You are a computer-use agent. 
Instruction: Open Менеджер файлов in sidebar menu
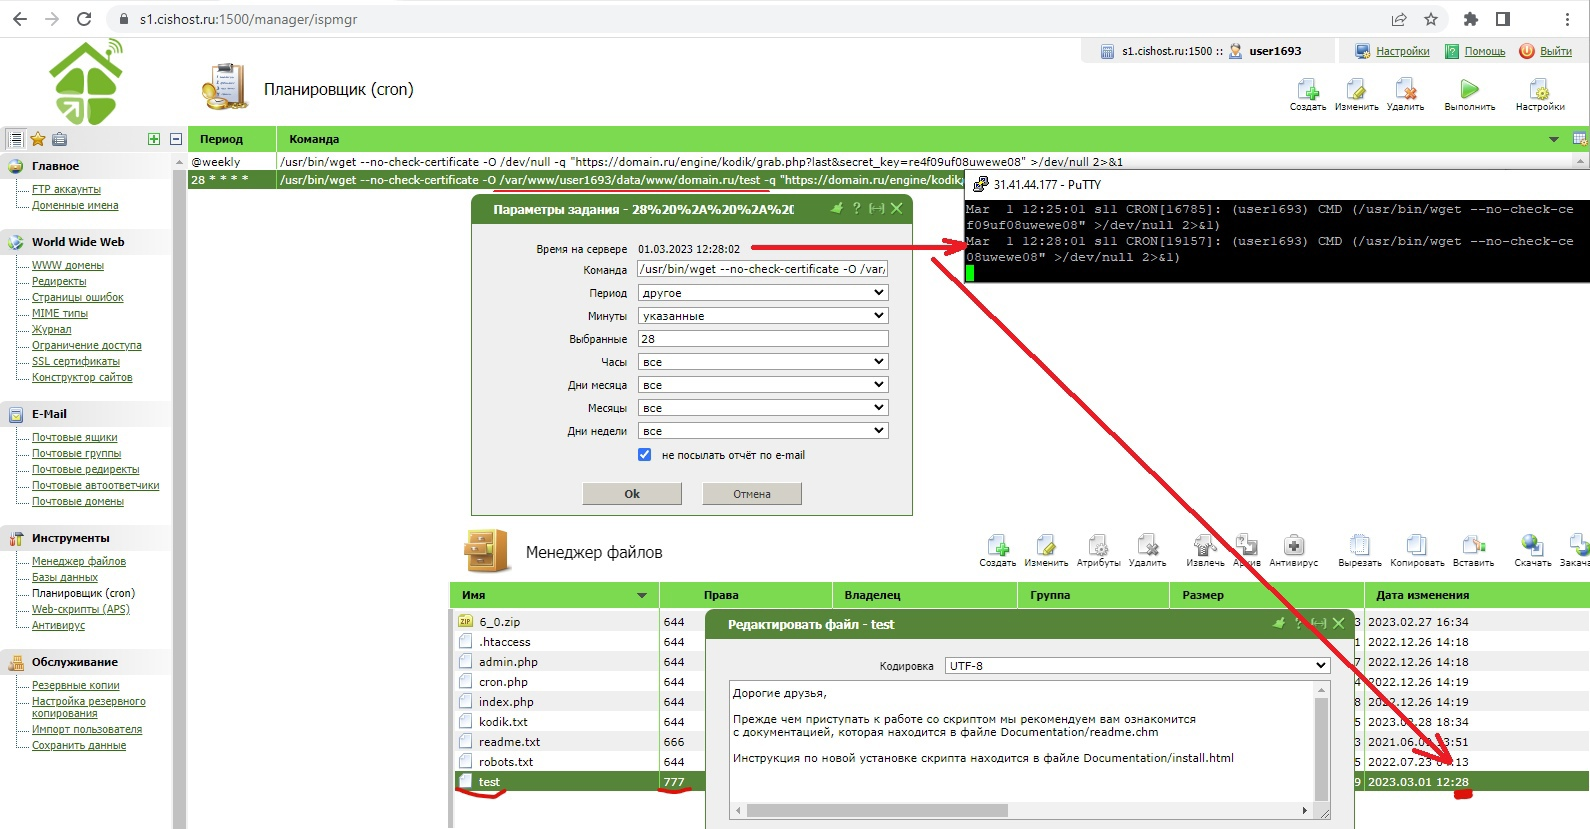point(79,562)
